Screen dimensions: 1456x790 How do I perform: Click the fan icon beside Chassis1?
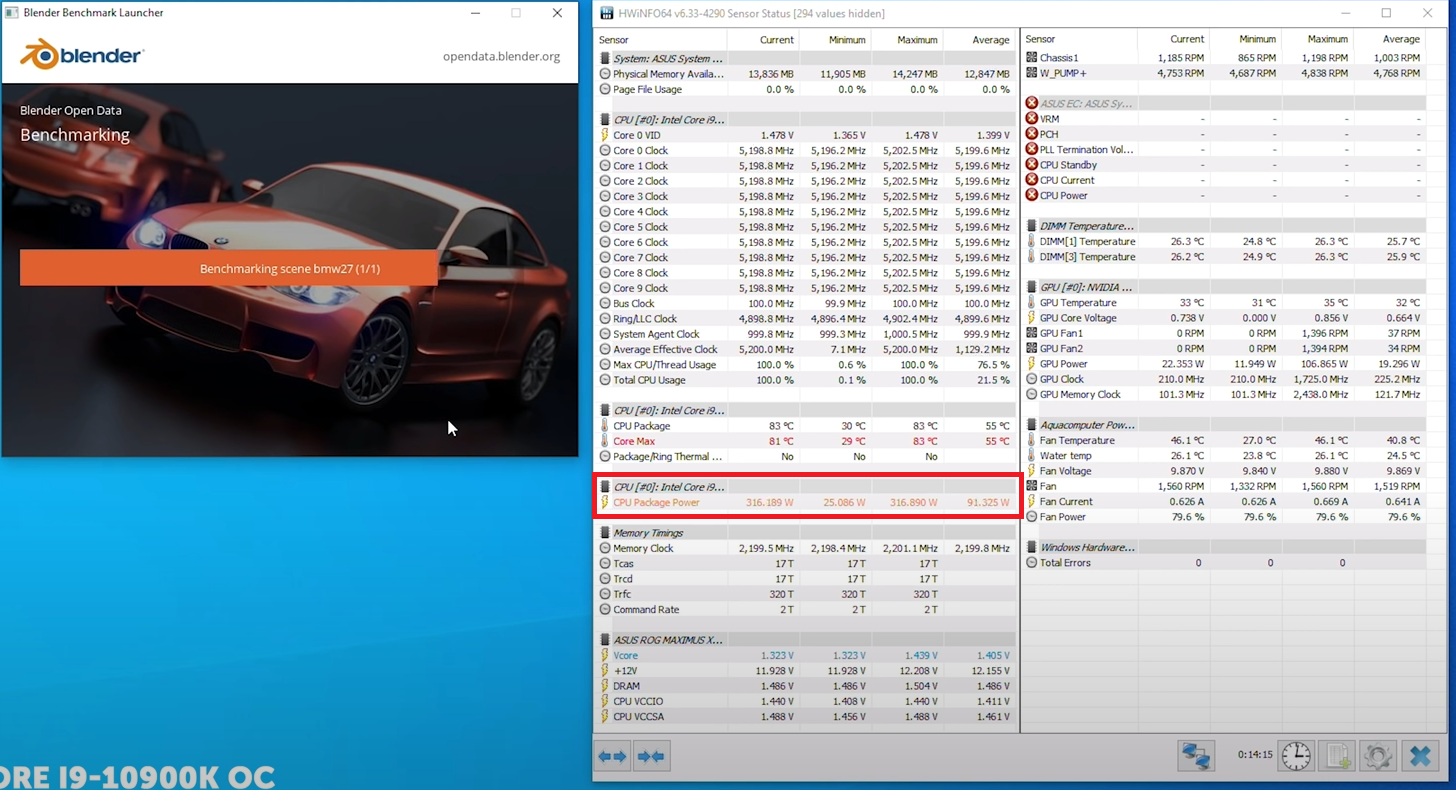(1032, 58)
